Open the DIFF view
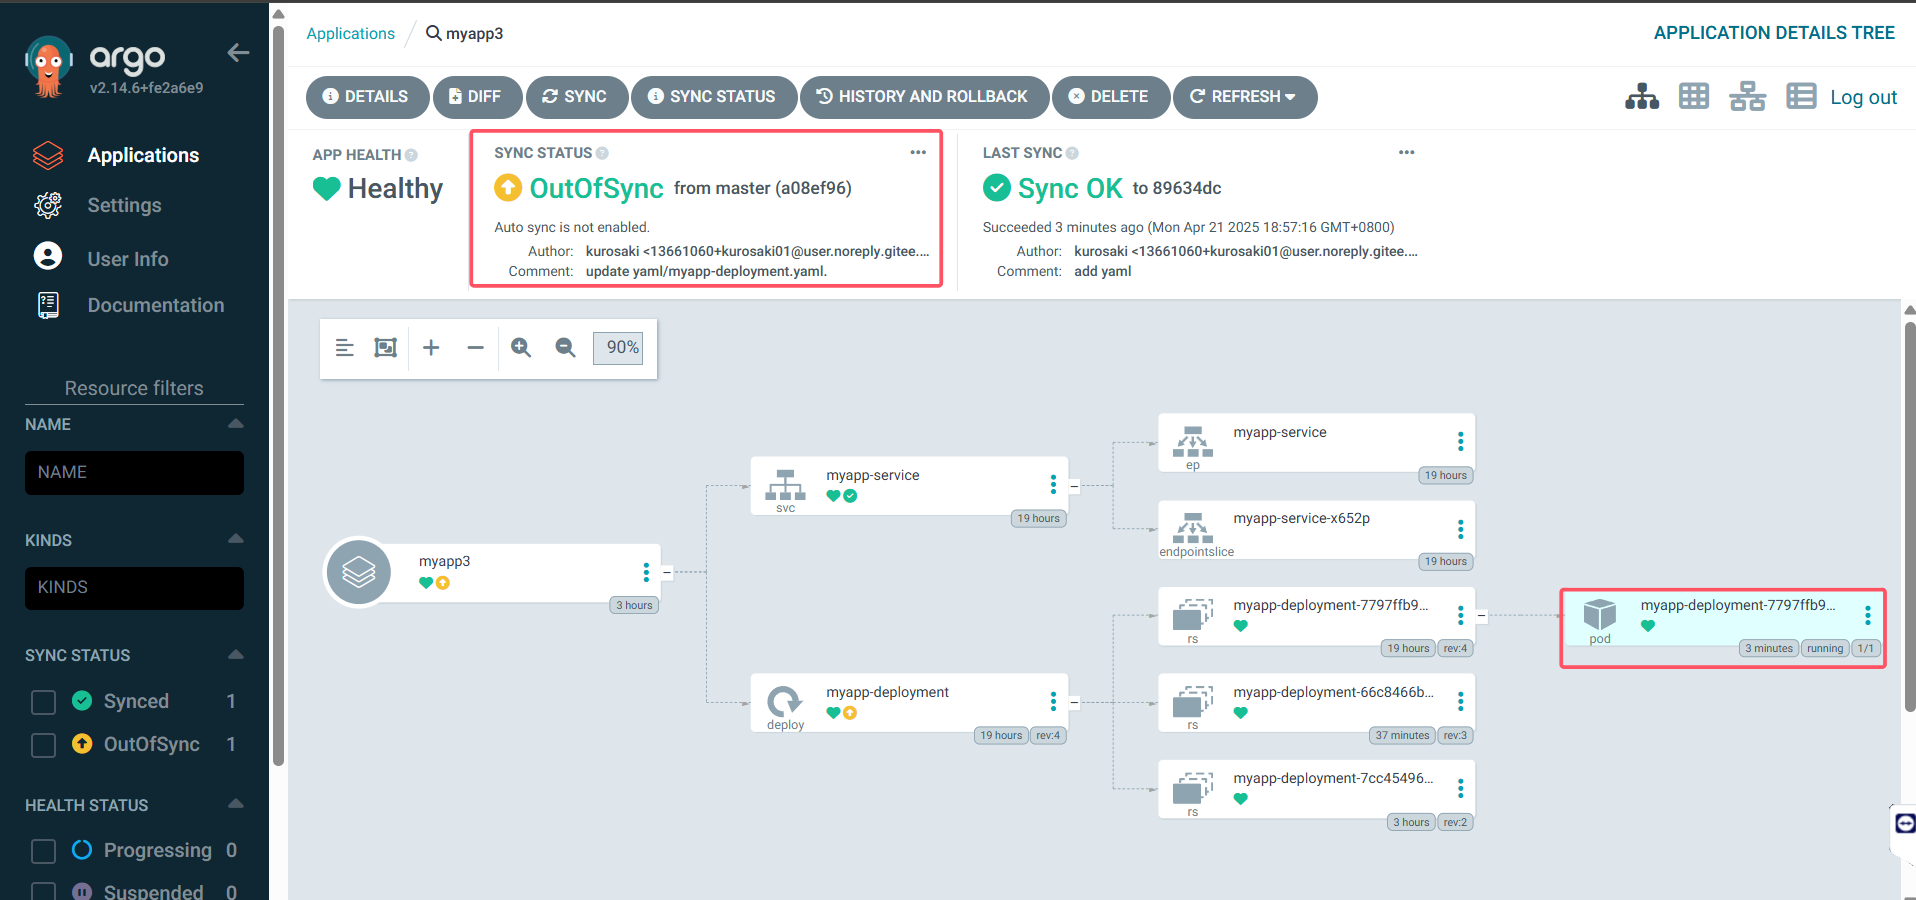The width and height of the screenshot is (1916, 900). tap(477, 97)
